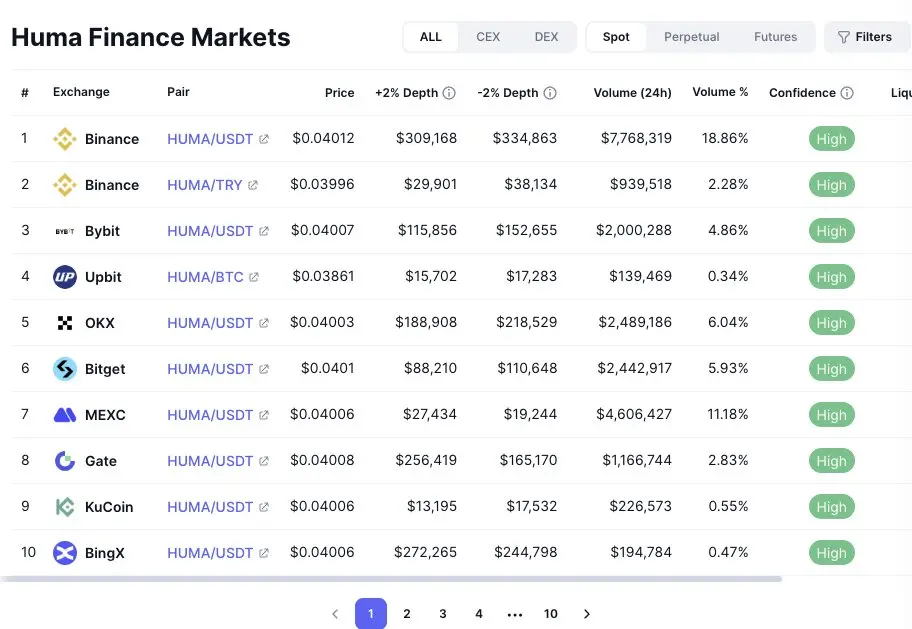Open the HUMA/BTC pair link
912x629 pixels.
[205, 277]
